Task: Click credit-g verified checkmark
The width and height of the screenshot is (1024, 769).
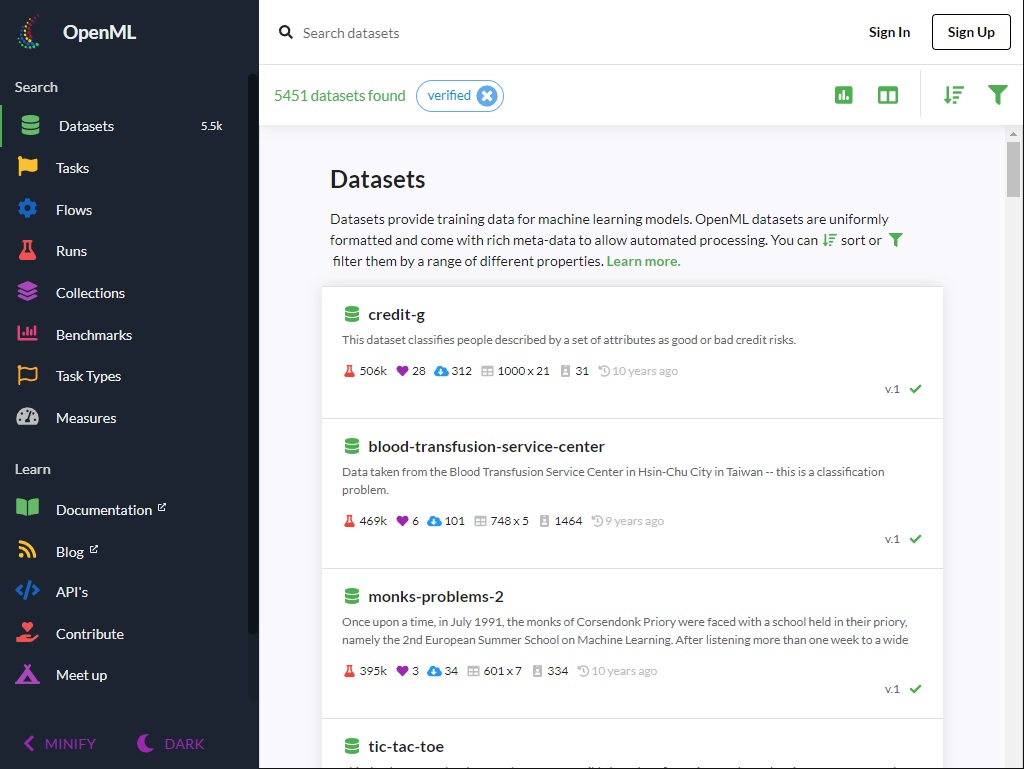Action: [x=916, y=389]
